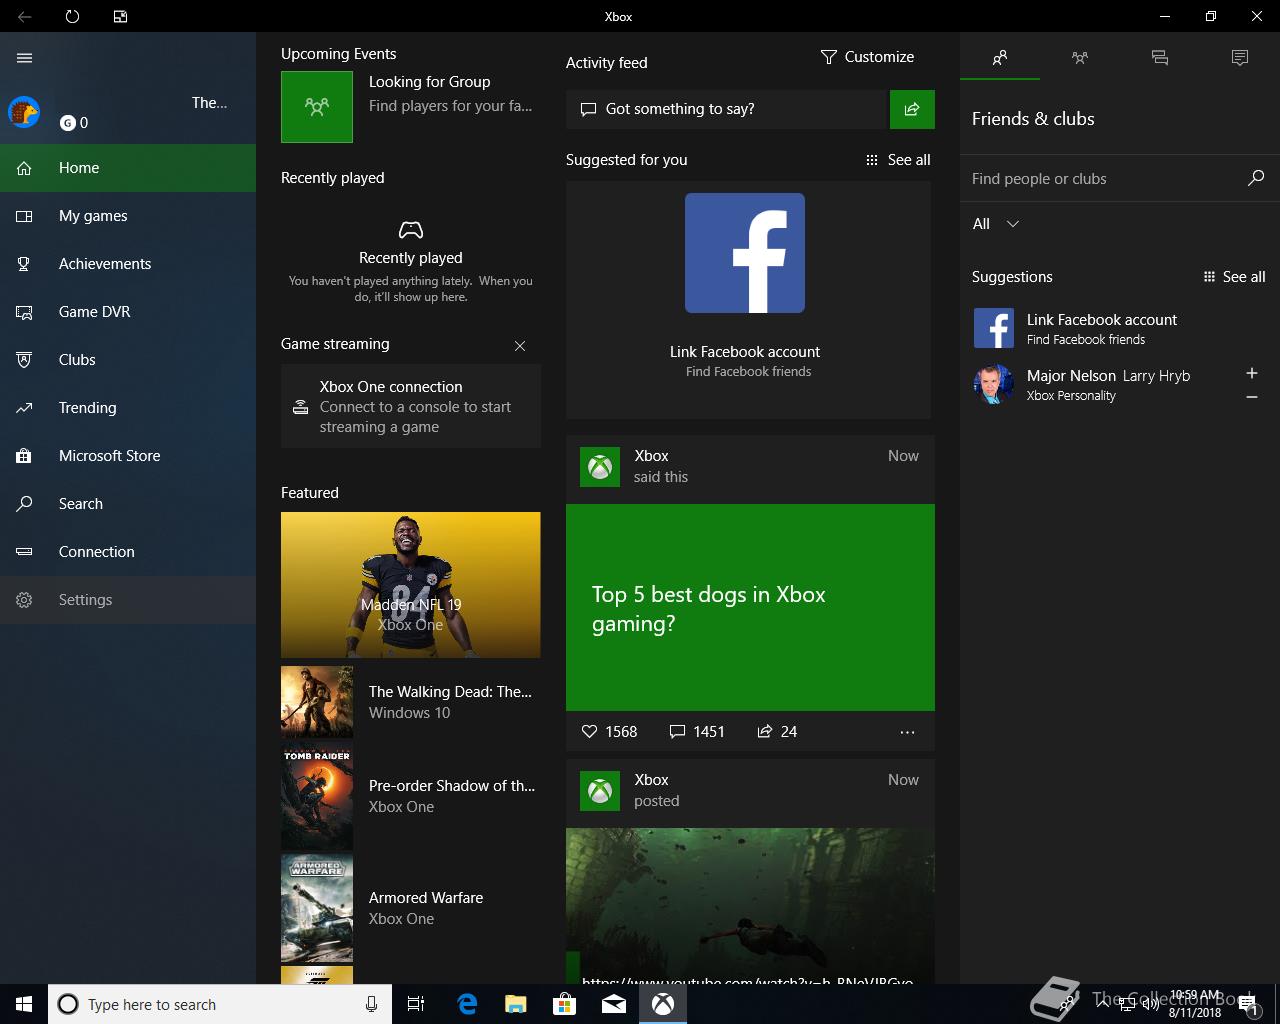Open more options on dogs post
This screenshot has height=1024, width=1280.
click(907, 732)
